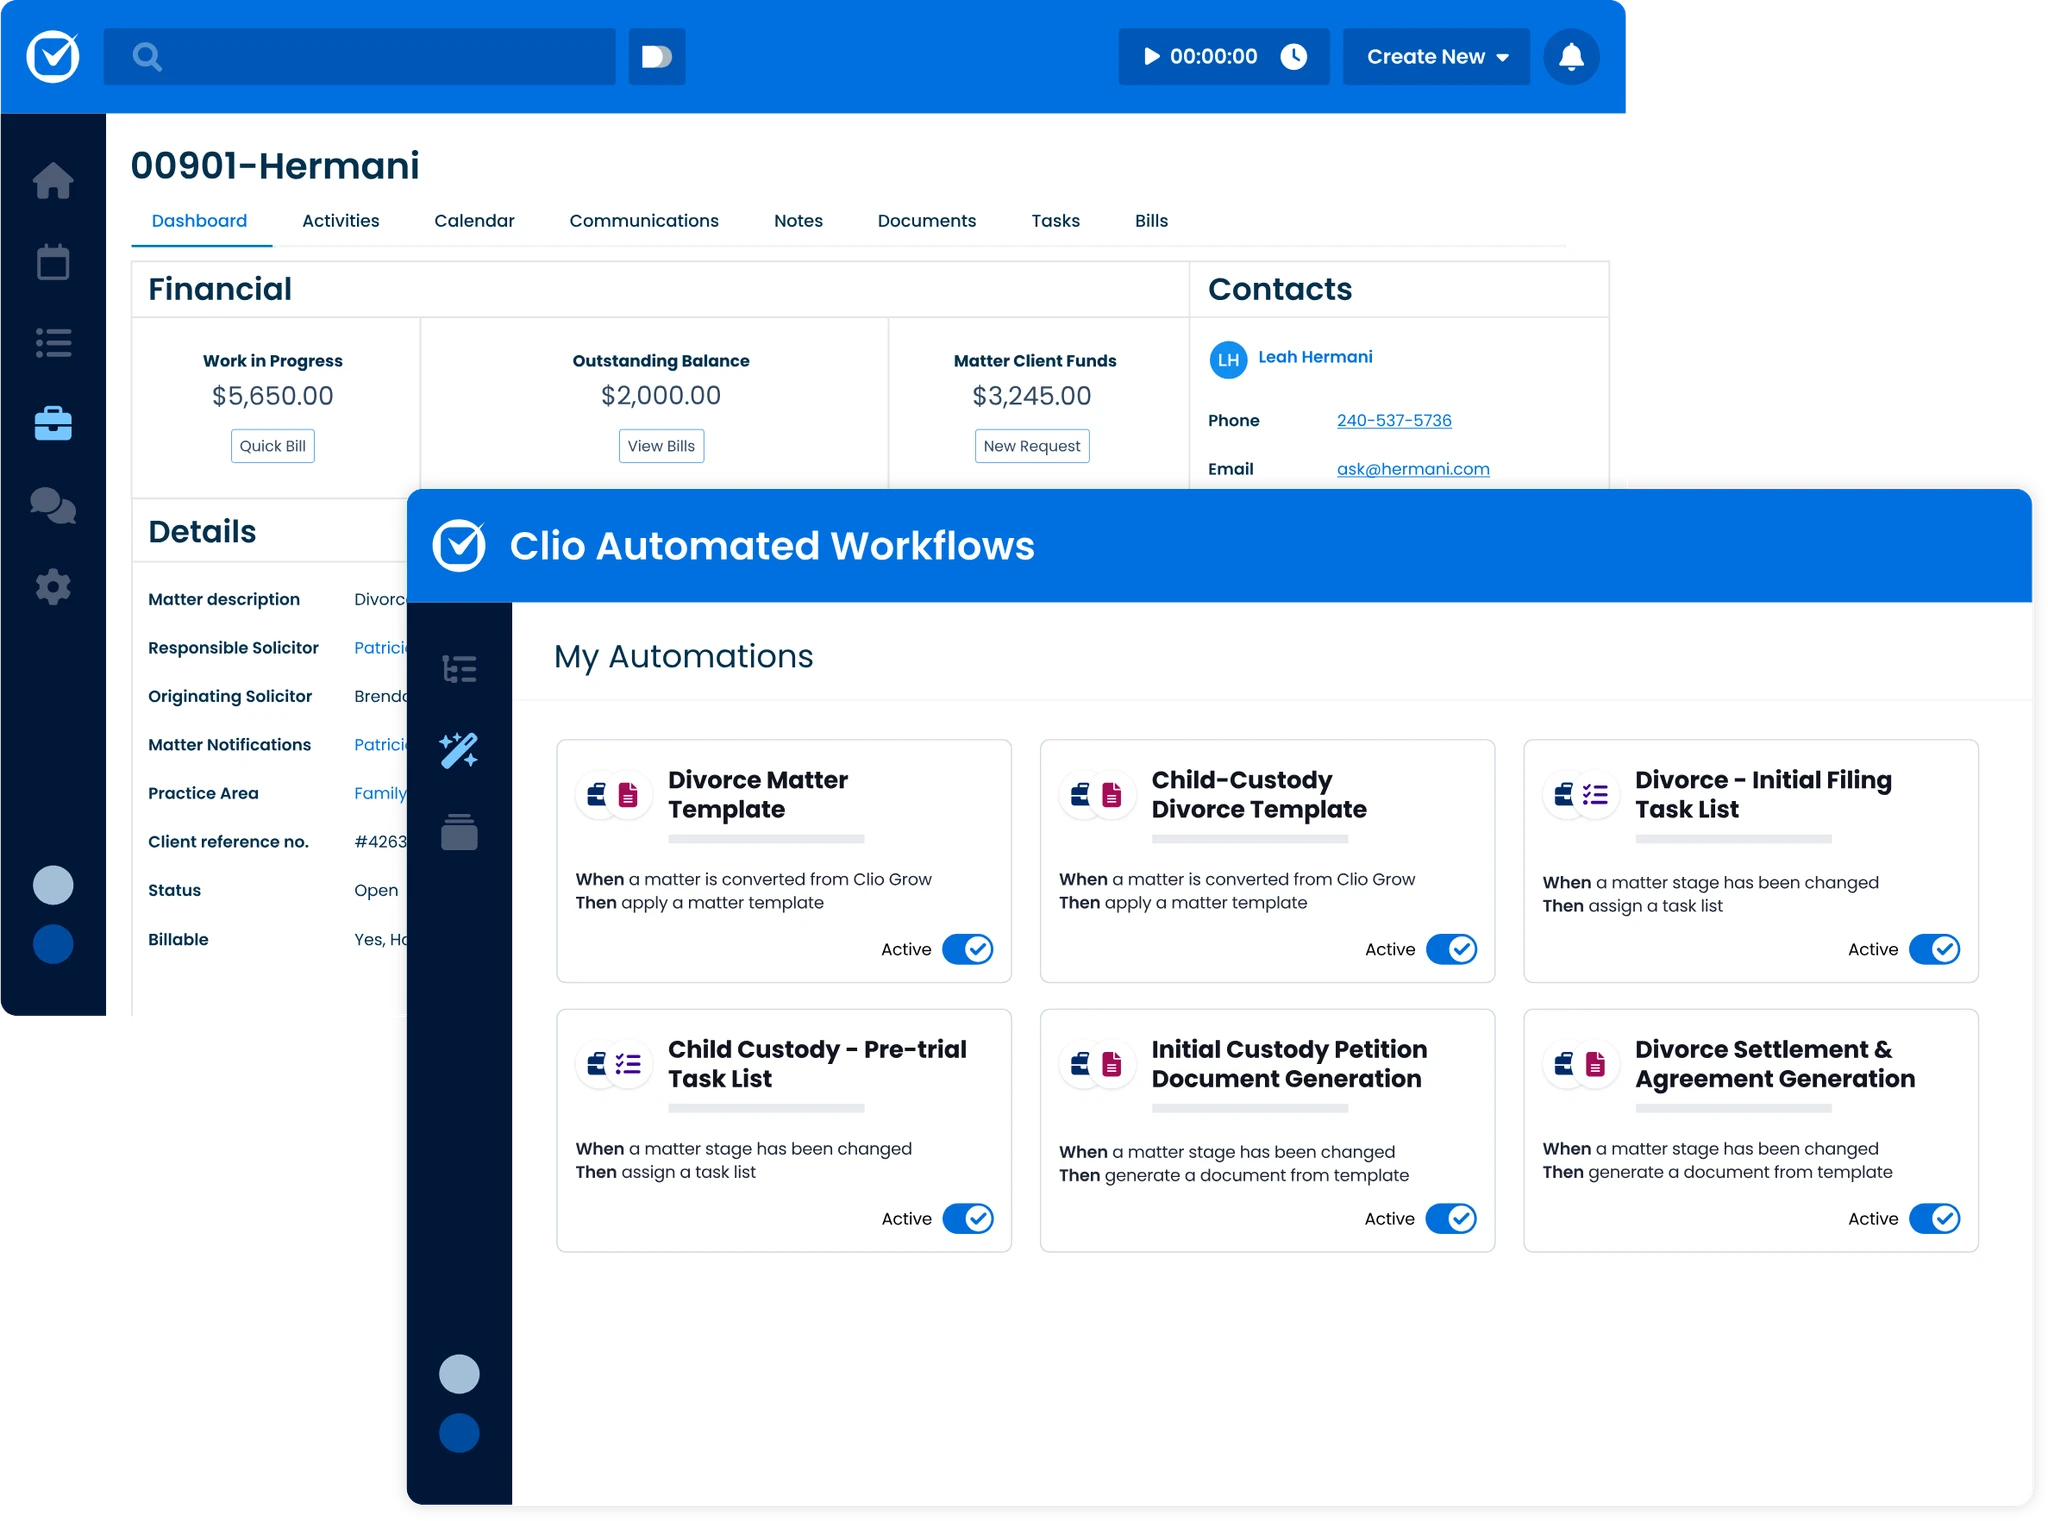Viewport: 2048px width, 1521px height.
Task: Click the search input field in the top bar
Action: click(359, 57)
